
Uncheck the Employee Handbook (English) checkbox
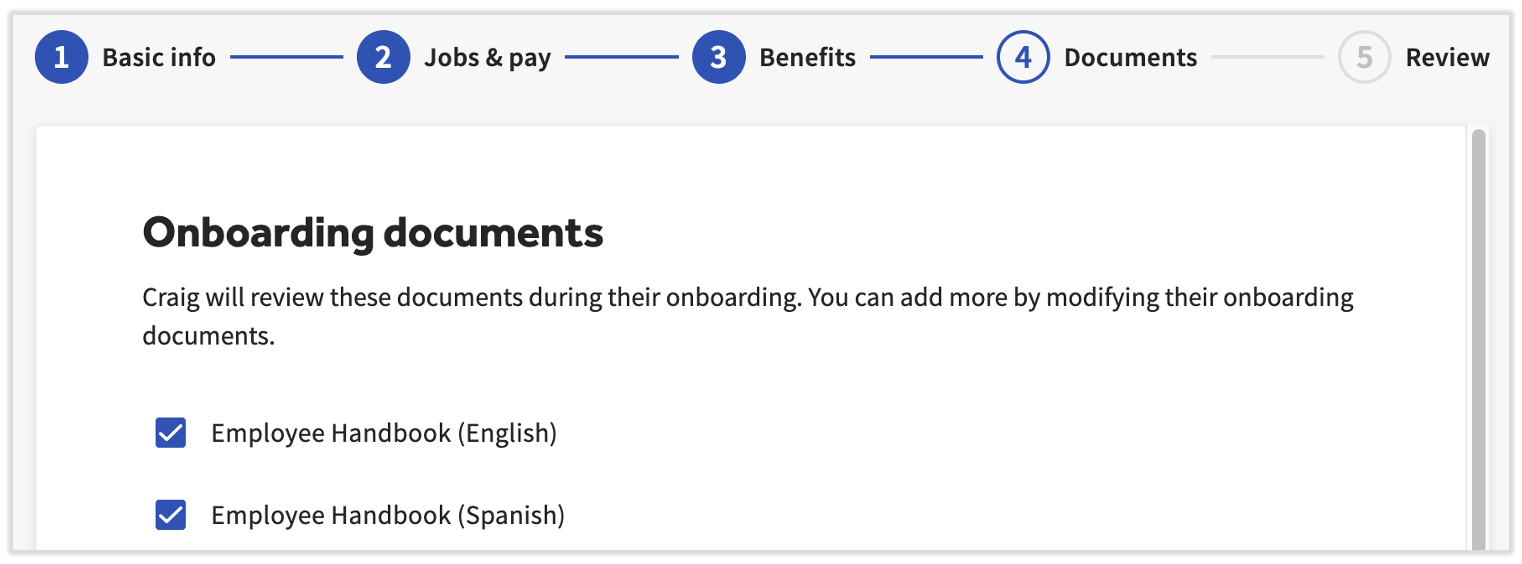(171, 433)
